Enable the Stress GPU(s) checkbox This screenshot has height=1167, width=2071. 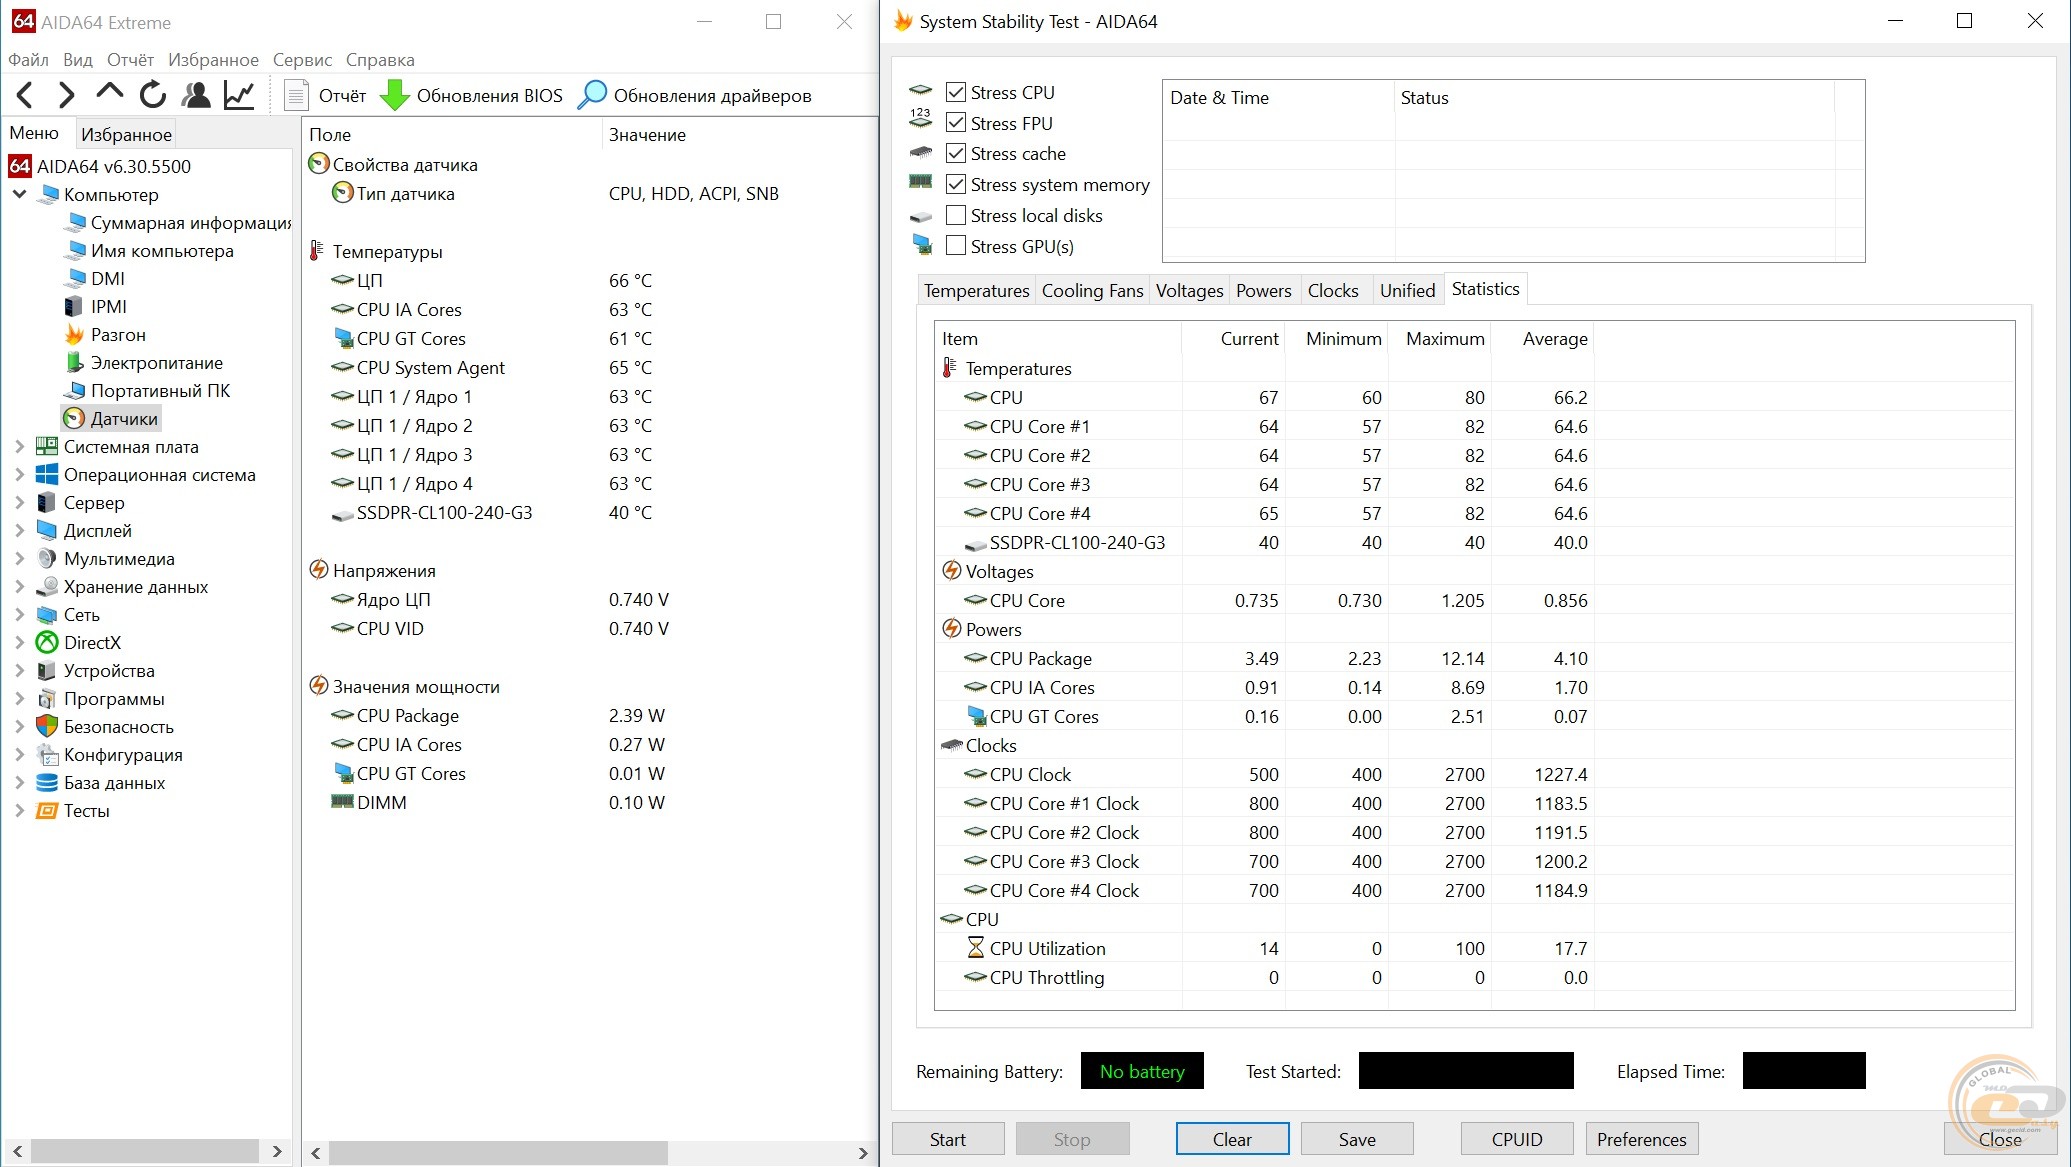tap(956, 246)
